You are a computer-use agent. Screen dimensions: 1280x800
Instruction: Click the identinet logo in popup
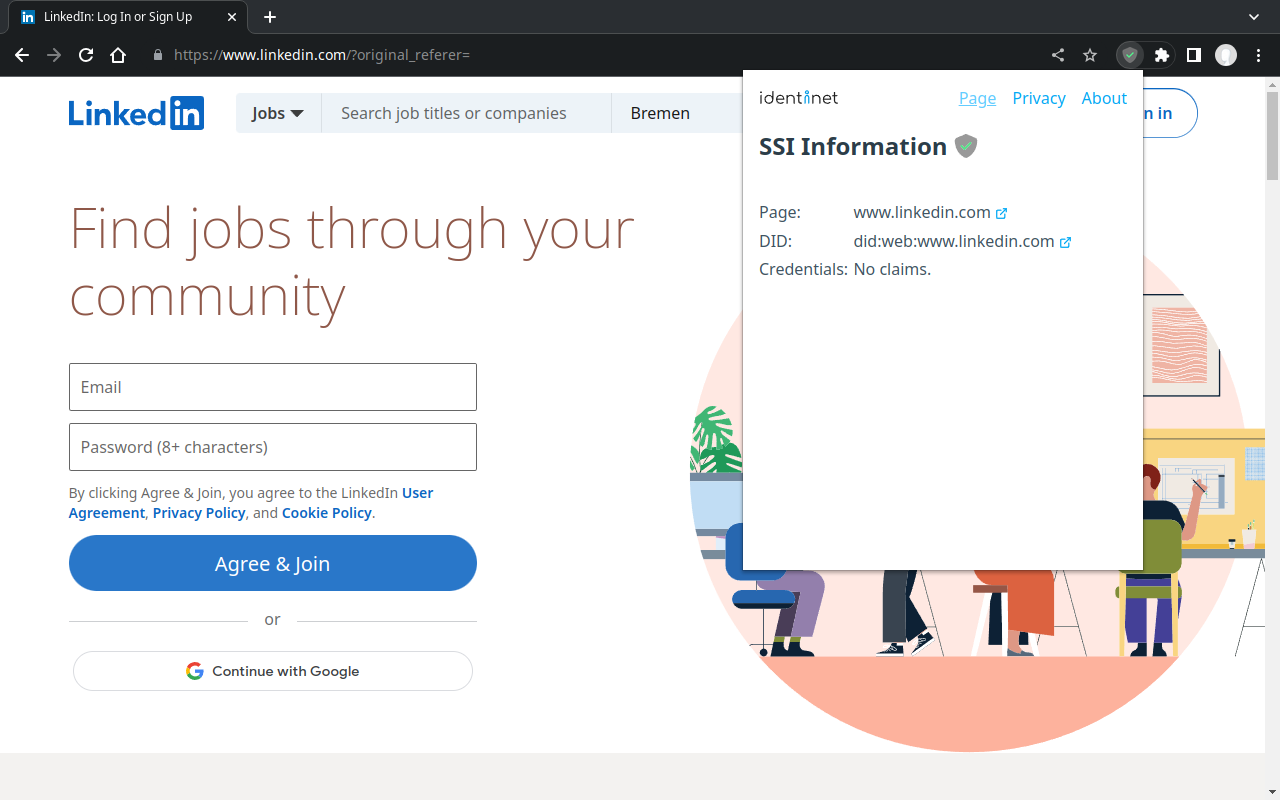coord(799,97)
